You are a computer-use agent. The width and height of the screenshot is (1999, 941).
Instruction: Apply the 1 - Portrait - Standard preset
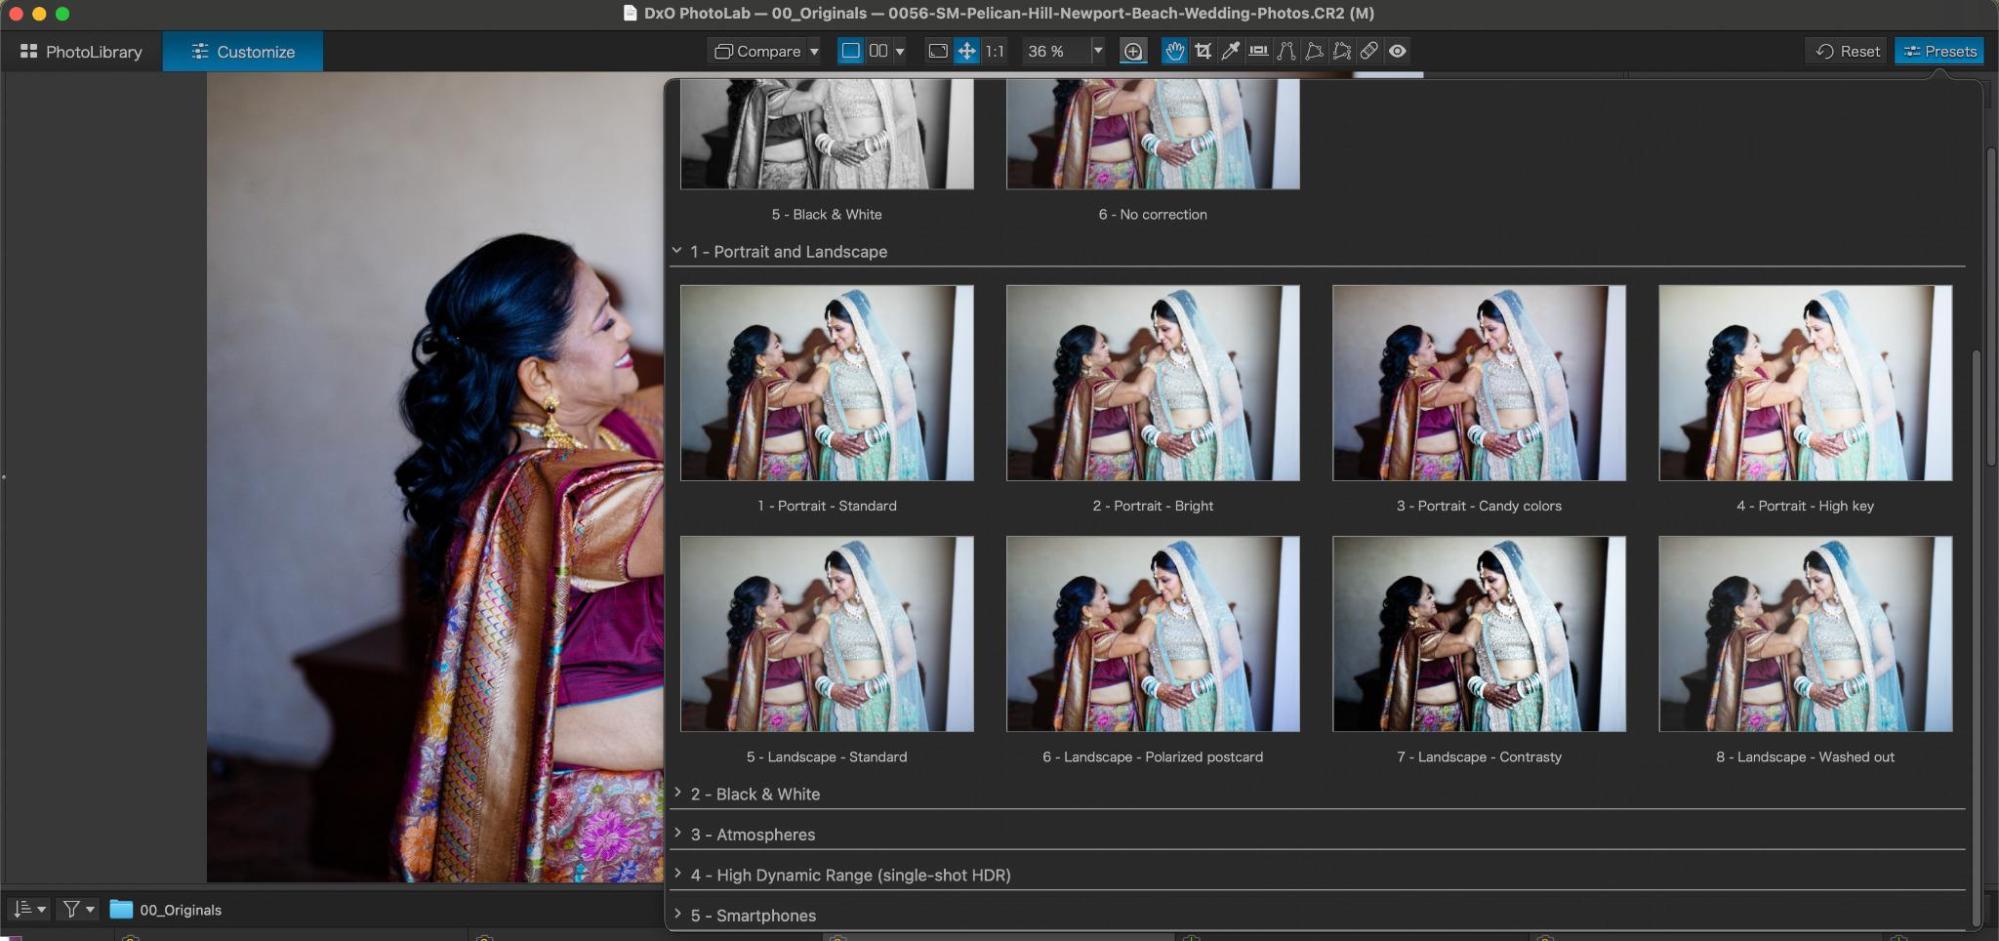827,383
